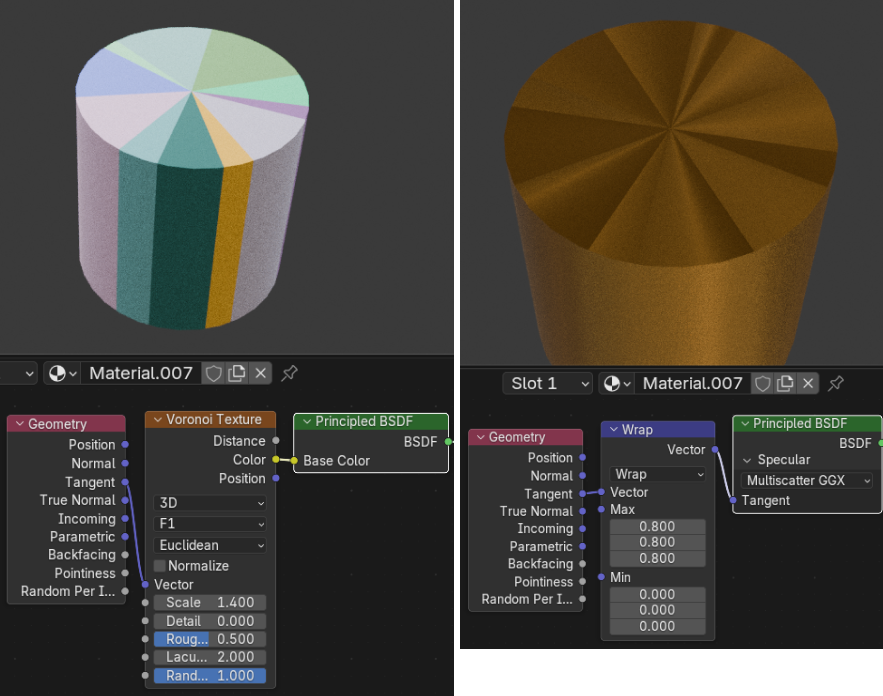
Task: Click the Scale value field showing 1.400
Action: pyautogui.click(x=209, y=603)
